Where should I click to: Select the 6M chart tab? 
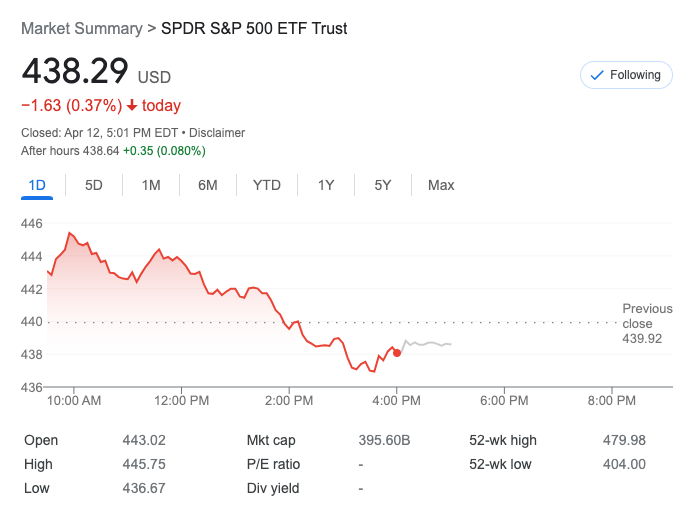208,185
